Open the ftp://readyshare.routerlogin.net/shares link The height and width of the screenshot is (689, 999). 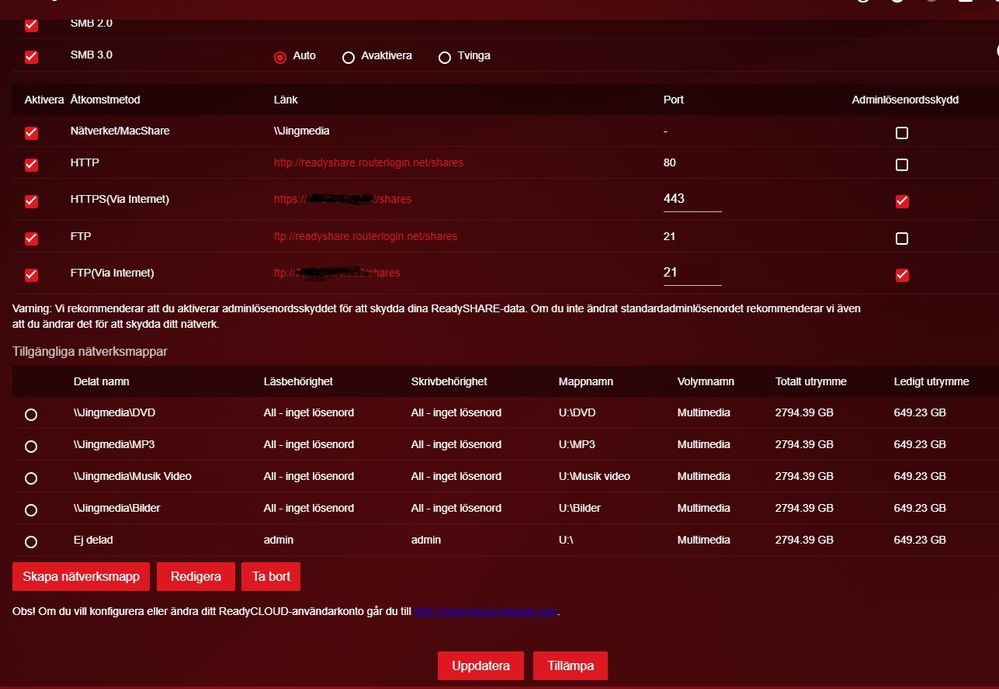(x=365, y=237)
